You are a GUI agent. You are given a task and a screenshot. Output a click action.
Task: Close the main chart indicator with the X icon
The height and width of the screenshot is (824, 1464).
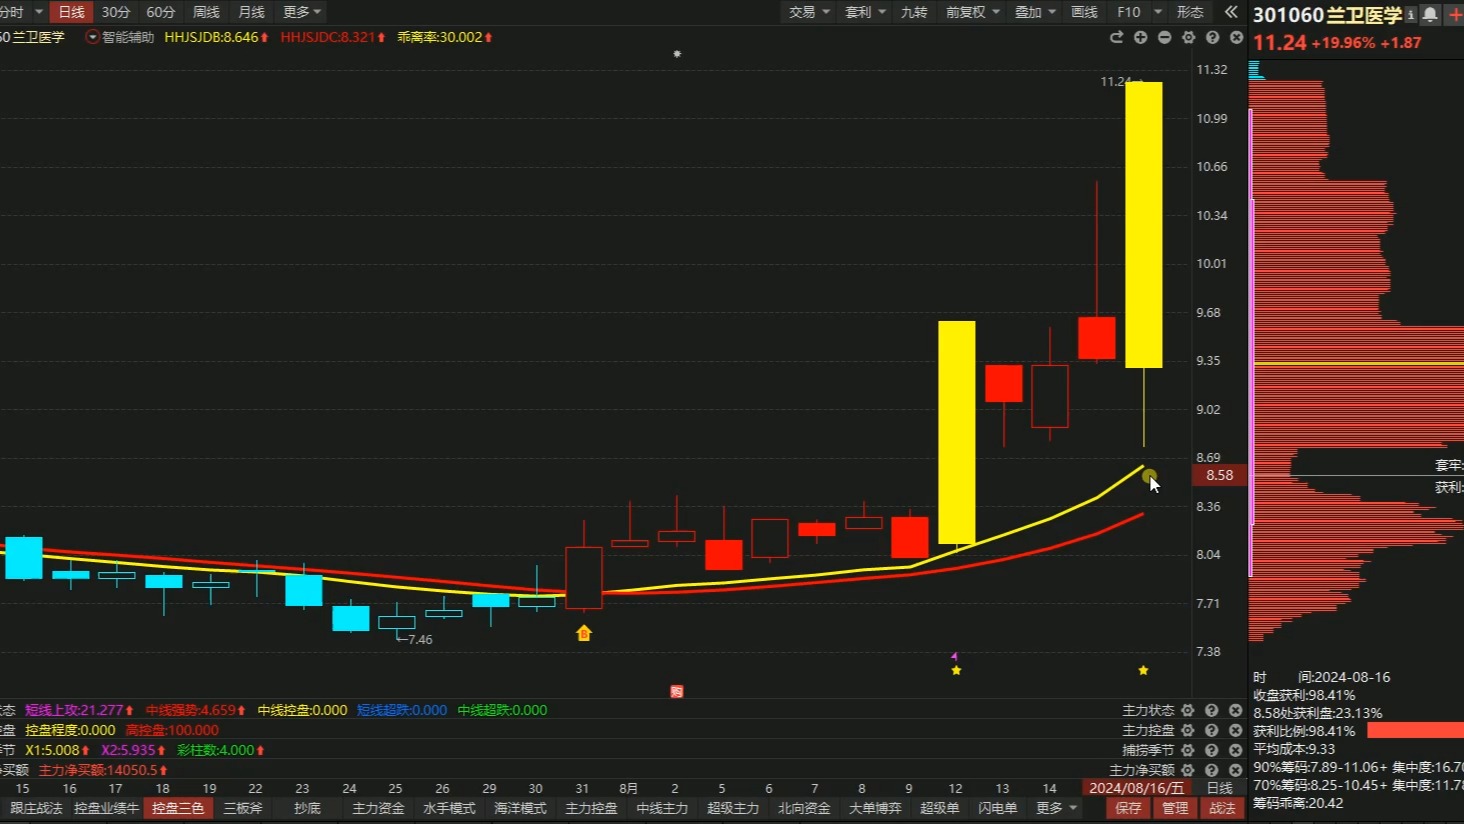(x=1236, y=37)
